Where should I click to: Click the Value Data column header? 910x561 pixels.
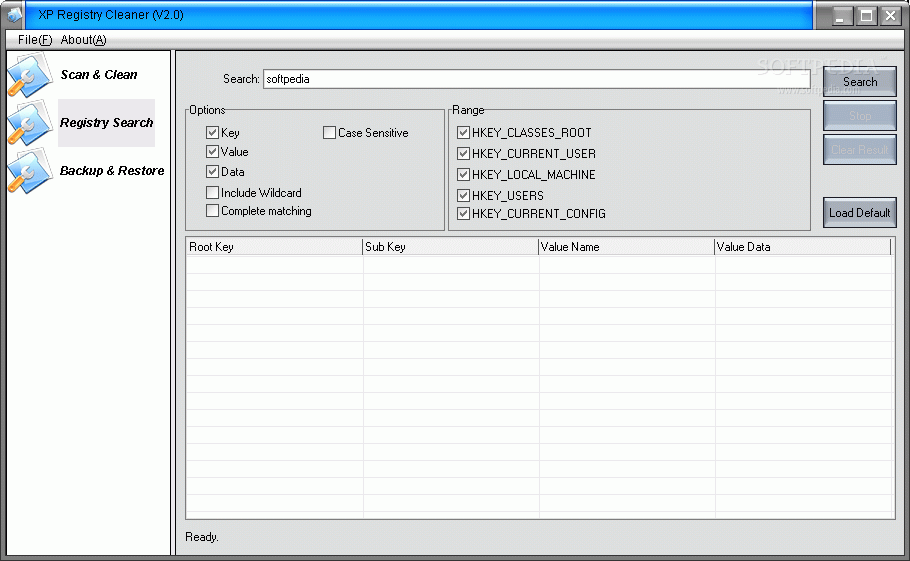(803, 247)
